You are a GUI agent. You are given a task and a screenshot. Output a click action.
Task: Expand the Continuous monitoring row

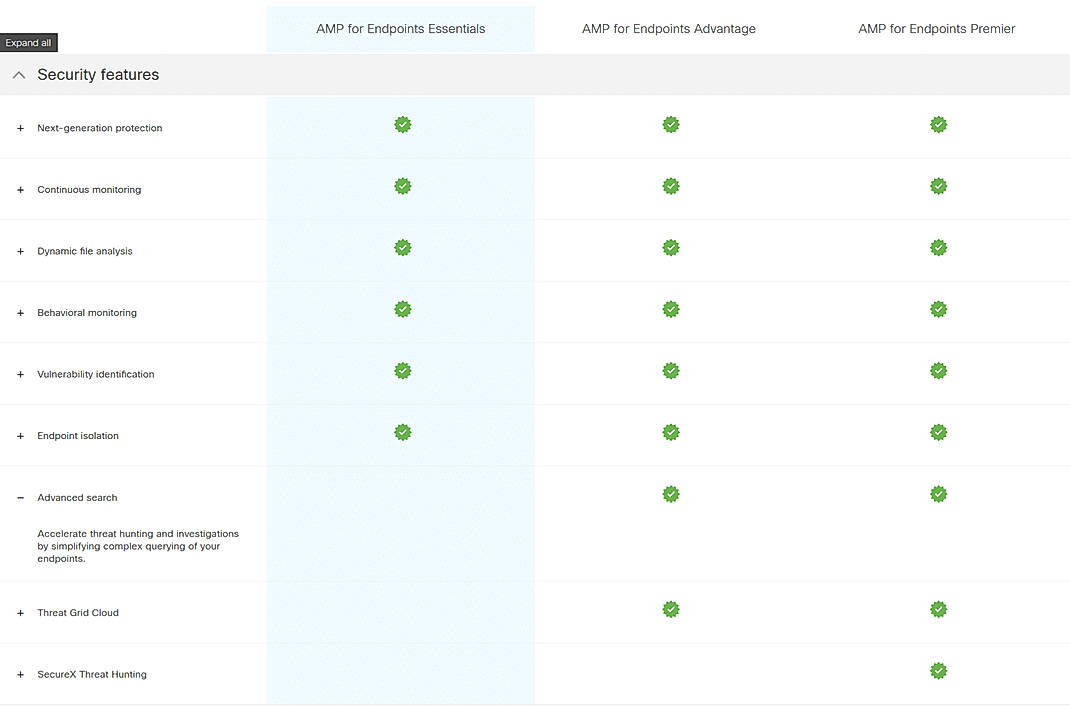20,190
